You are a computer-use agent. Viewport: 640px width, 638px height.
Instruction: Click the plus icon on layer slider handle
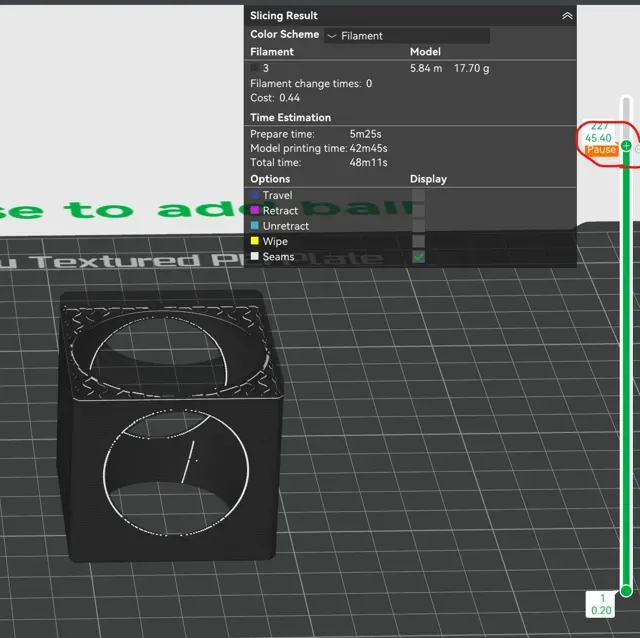pyautogui.click(x=626, y=146)
